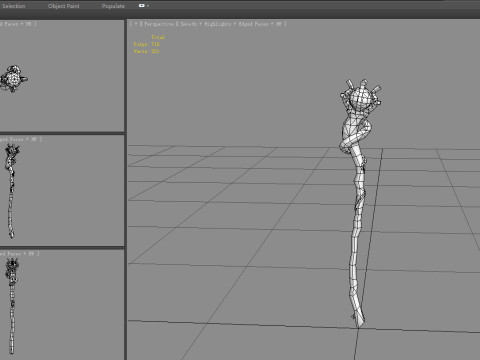Click the top-view viewport's staff model
This screenshot has width=480, height=360.
coord(13,79)
